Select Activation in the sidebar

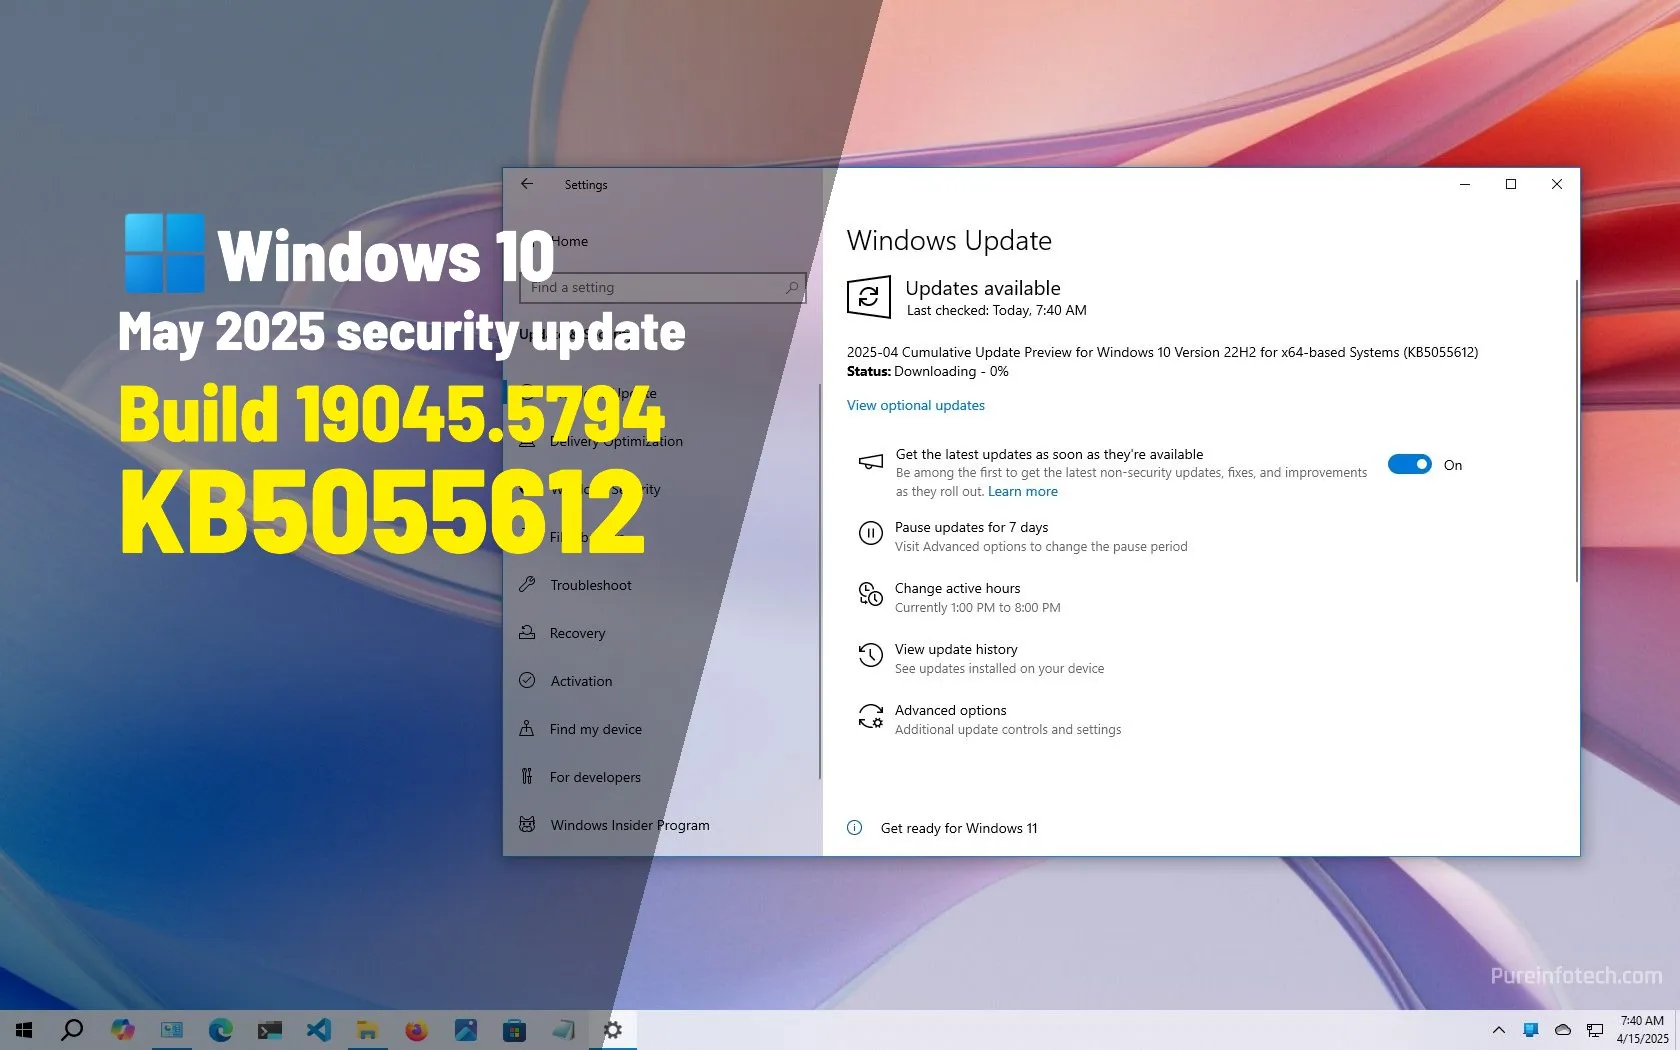tap(662, 681)
